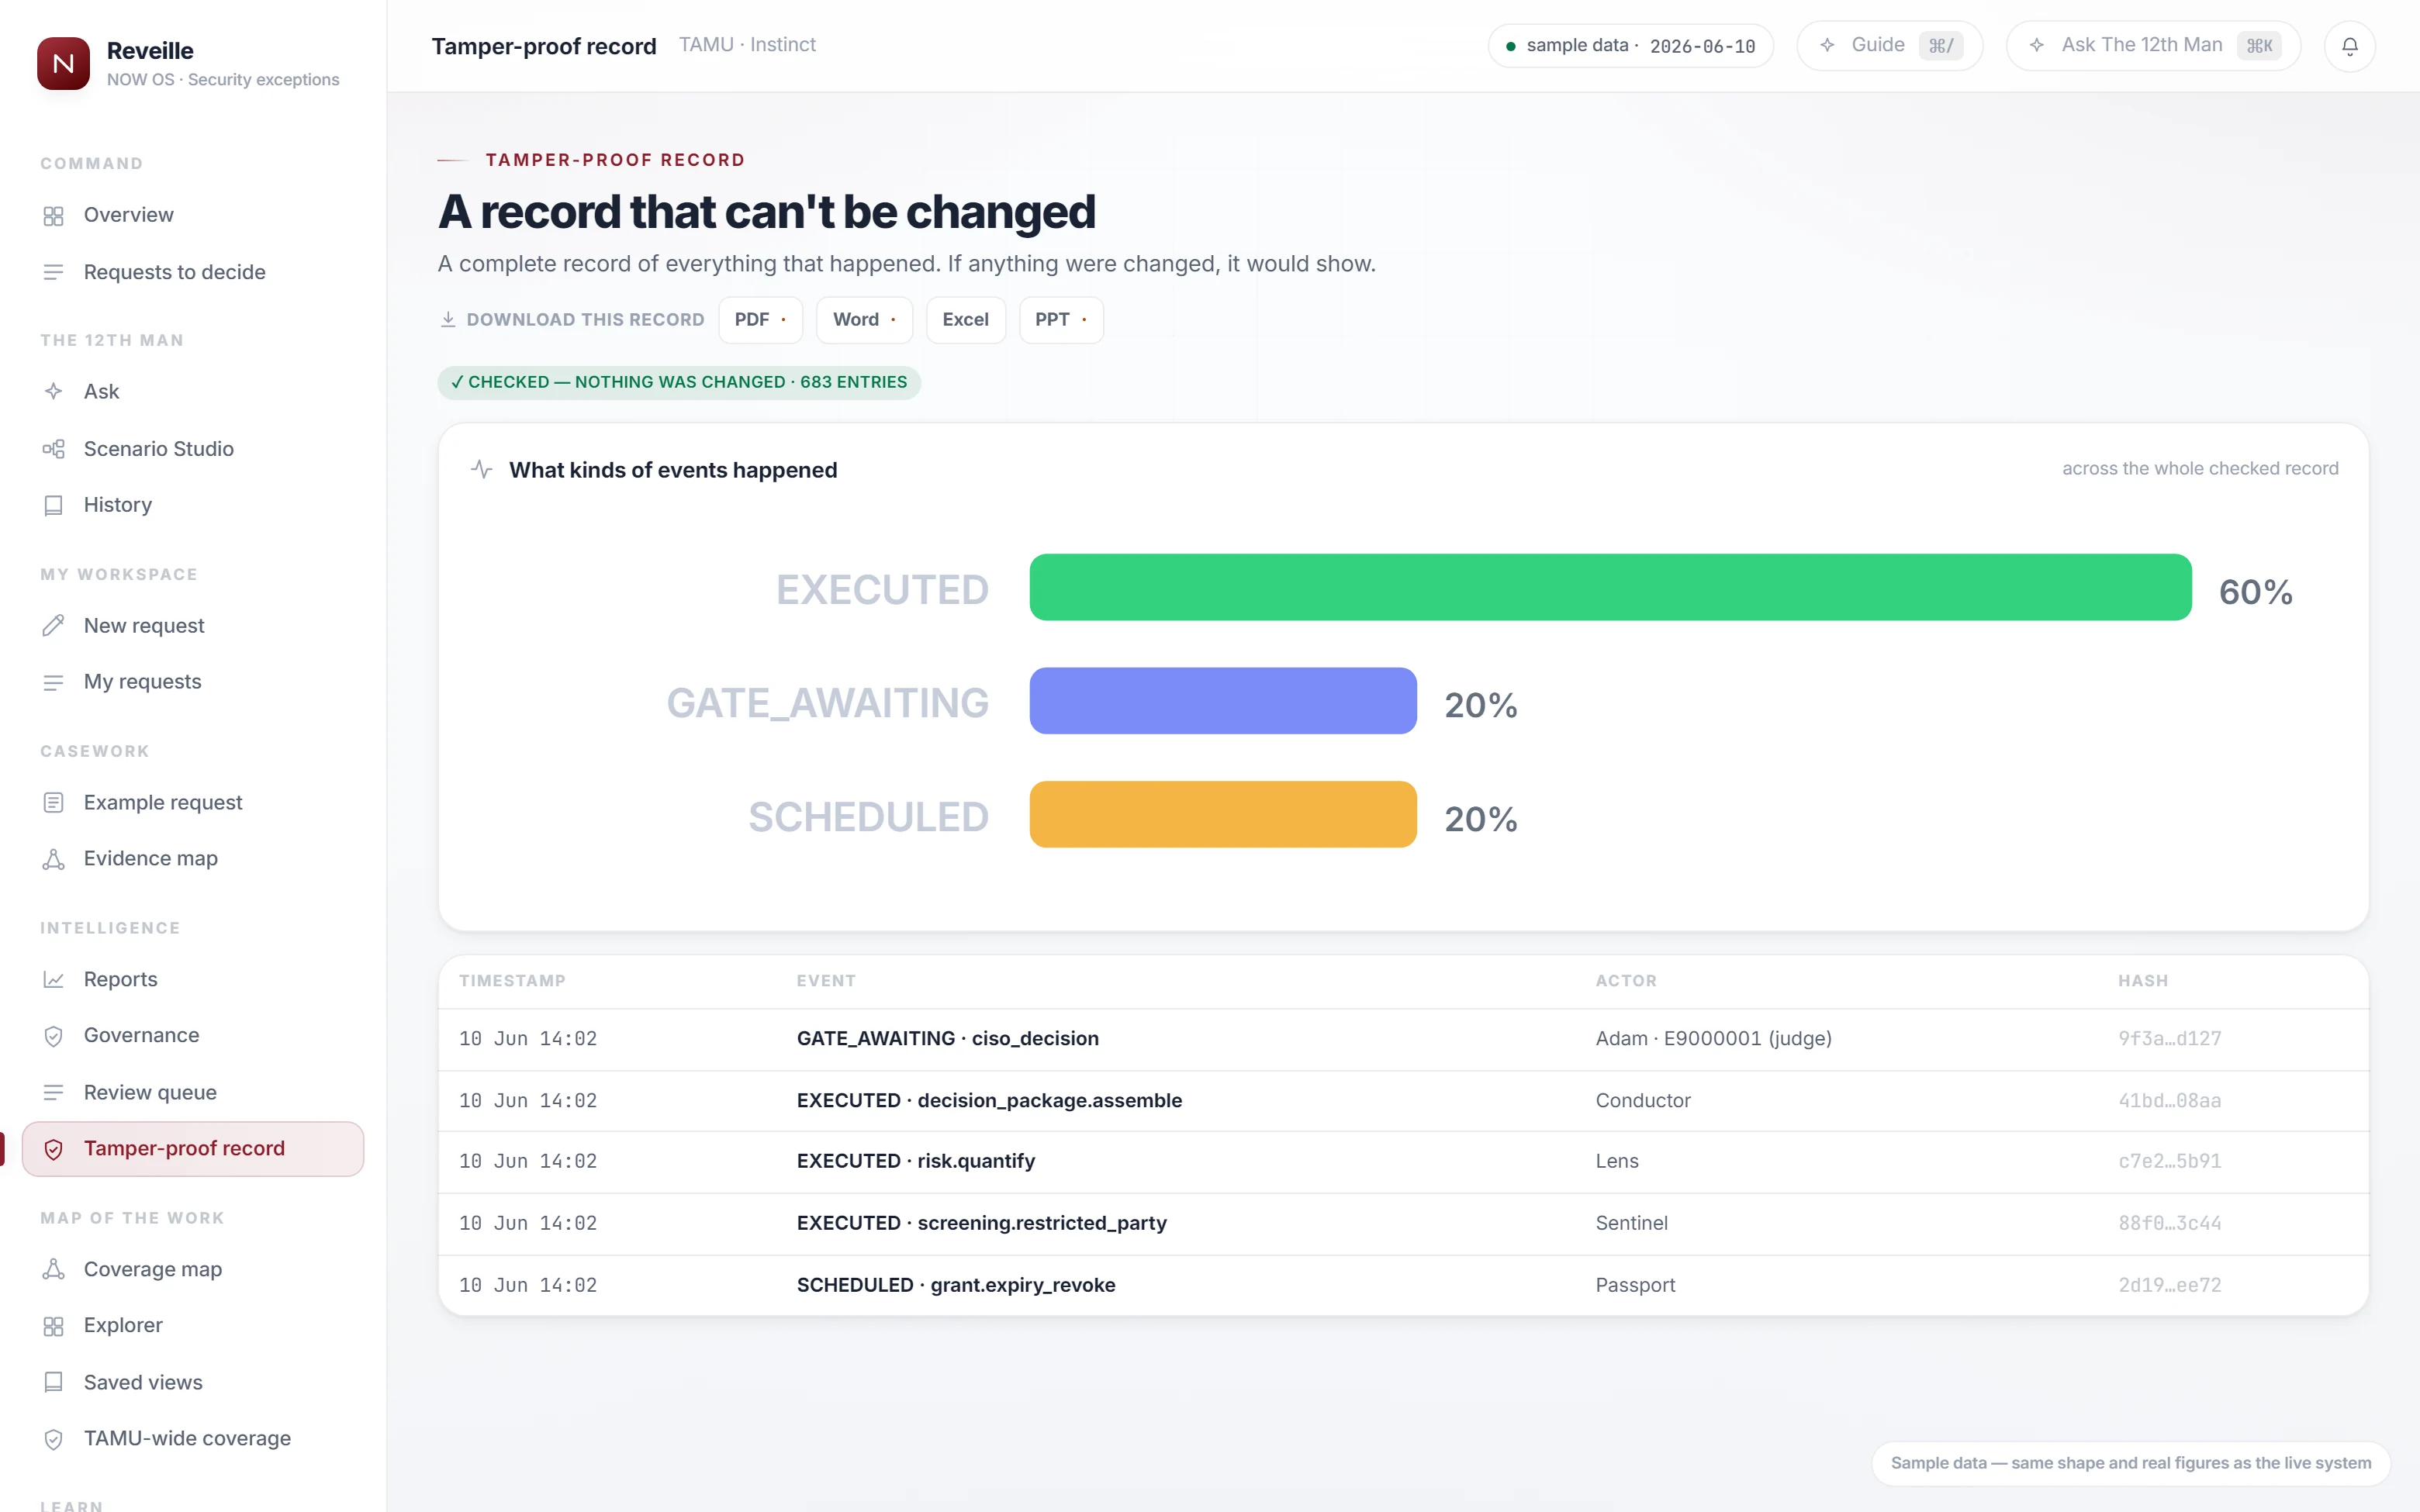Click the TIMESTAMP column header
This screenshot has width=2420, height=1512.
coord(512,981)
